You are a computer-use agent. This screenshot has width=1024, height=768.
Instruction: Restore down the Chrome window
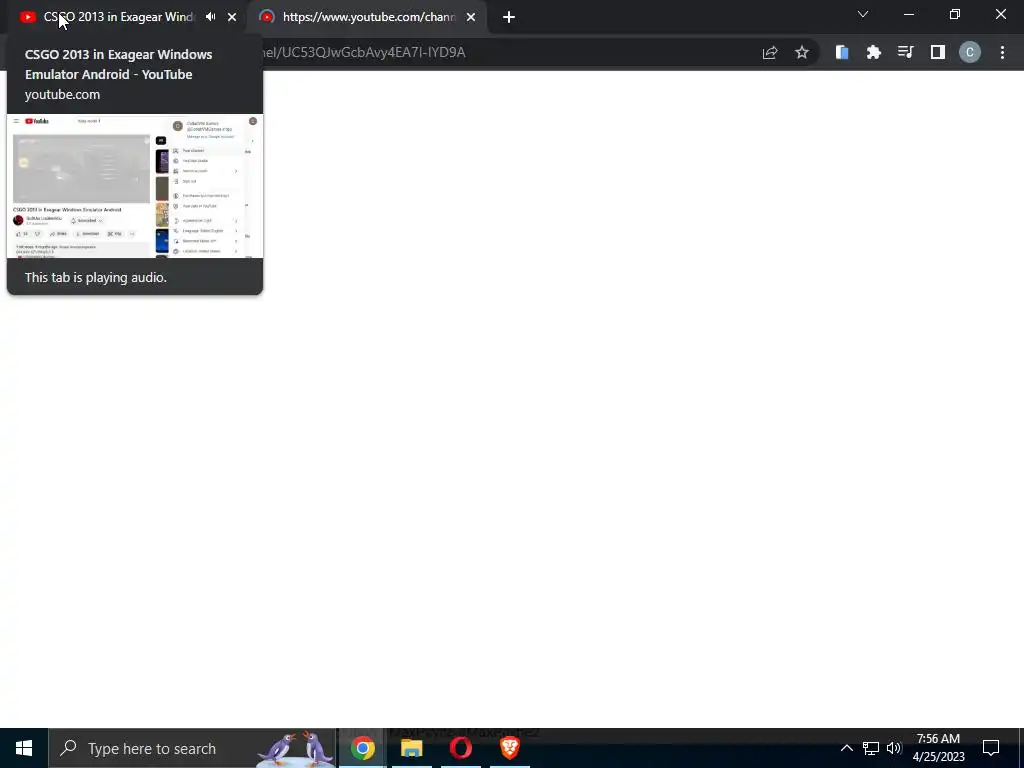pos(955,14)
